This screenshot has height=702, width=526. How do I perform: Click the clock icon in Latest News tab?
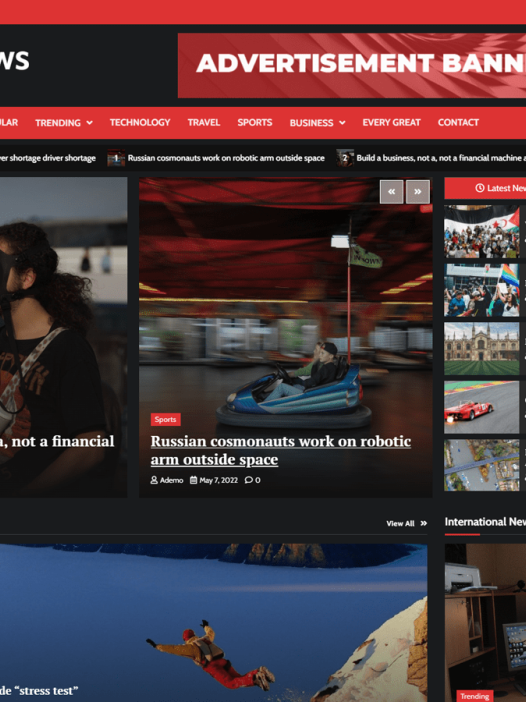point(480,188)
